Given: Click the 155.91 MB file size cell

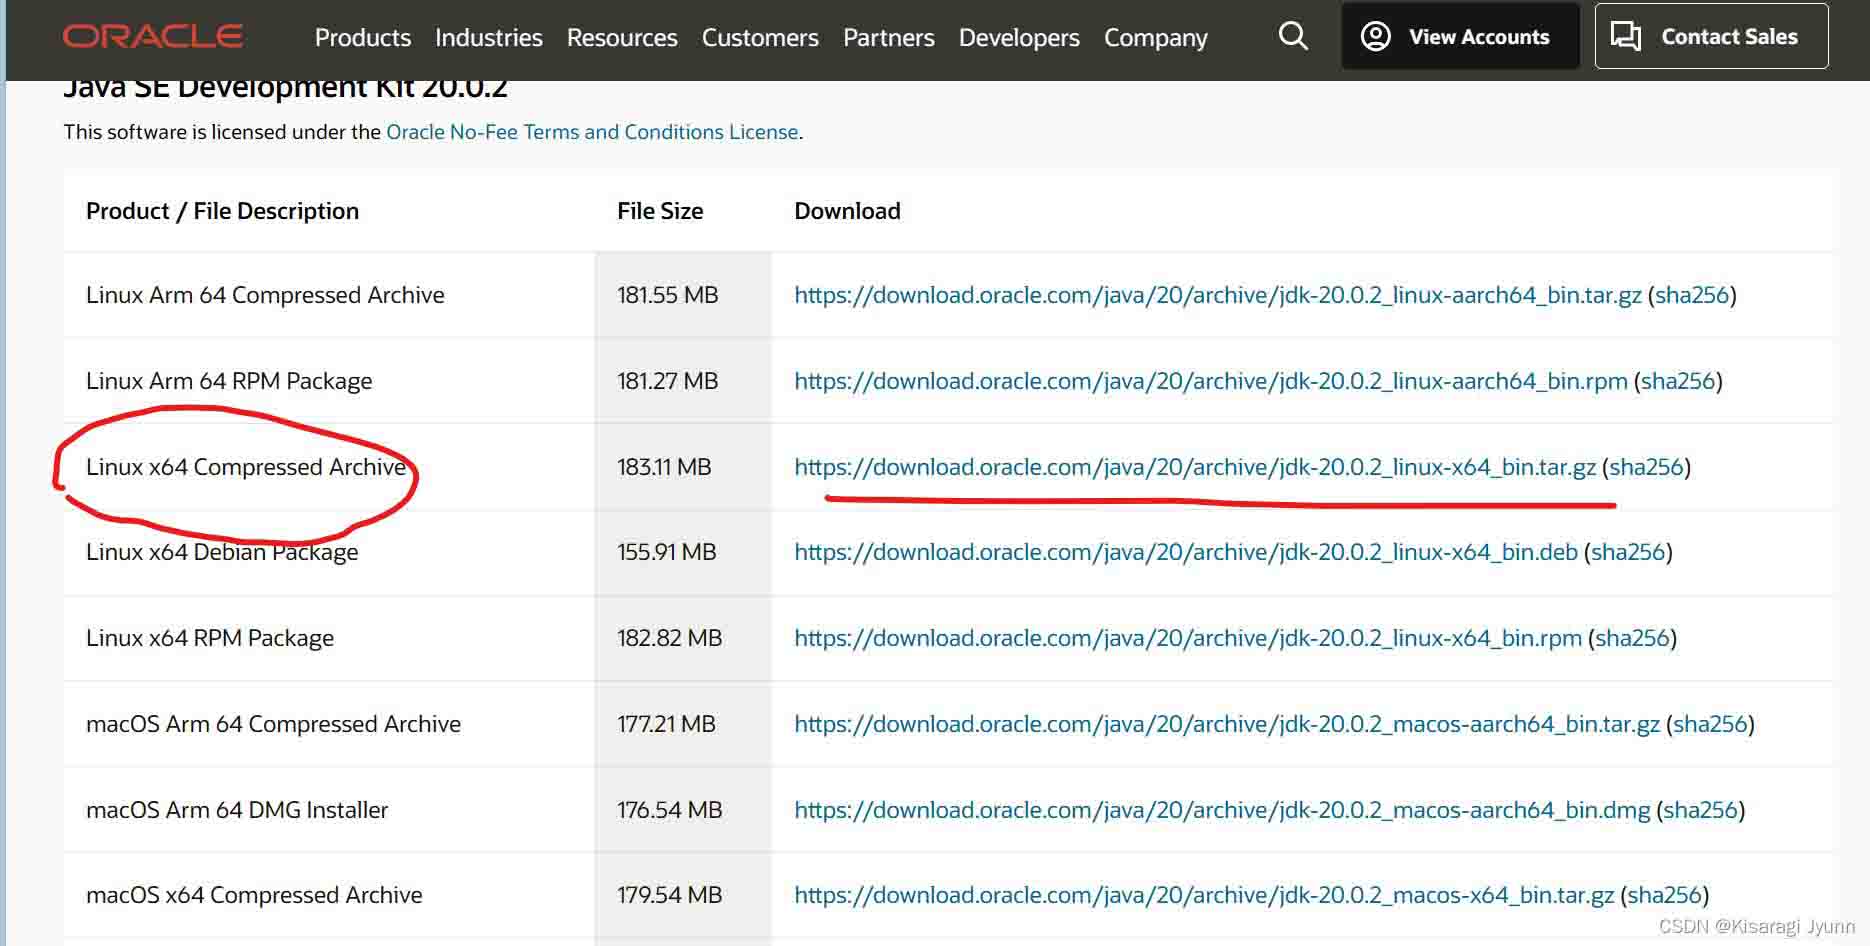Looking at the screenshot, I should click(x=683, y=552).
